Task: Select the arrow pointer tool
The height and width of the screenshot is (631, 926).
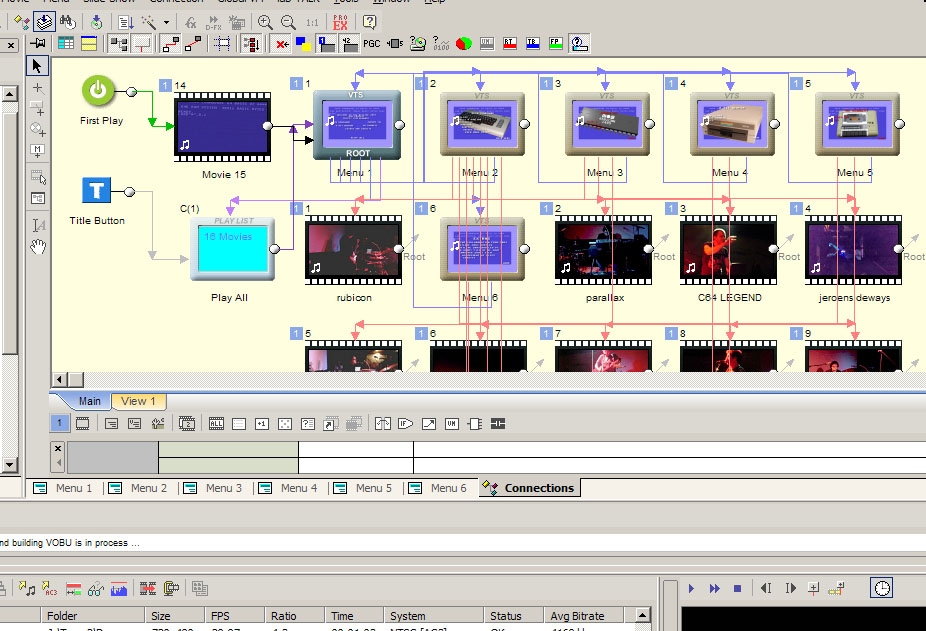Action: [x=38, y=66]
